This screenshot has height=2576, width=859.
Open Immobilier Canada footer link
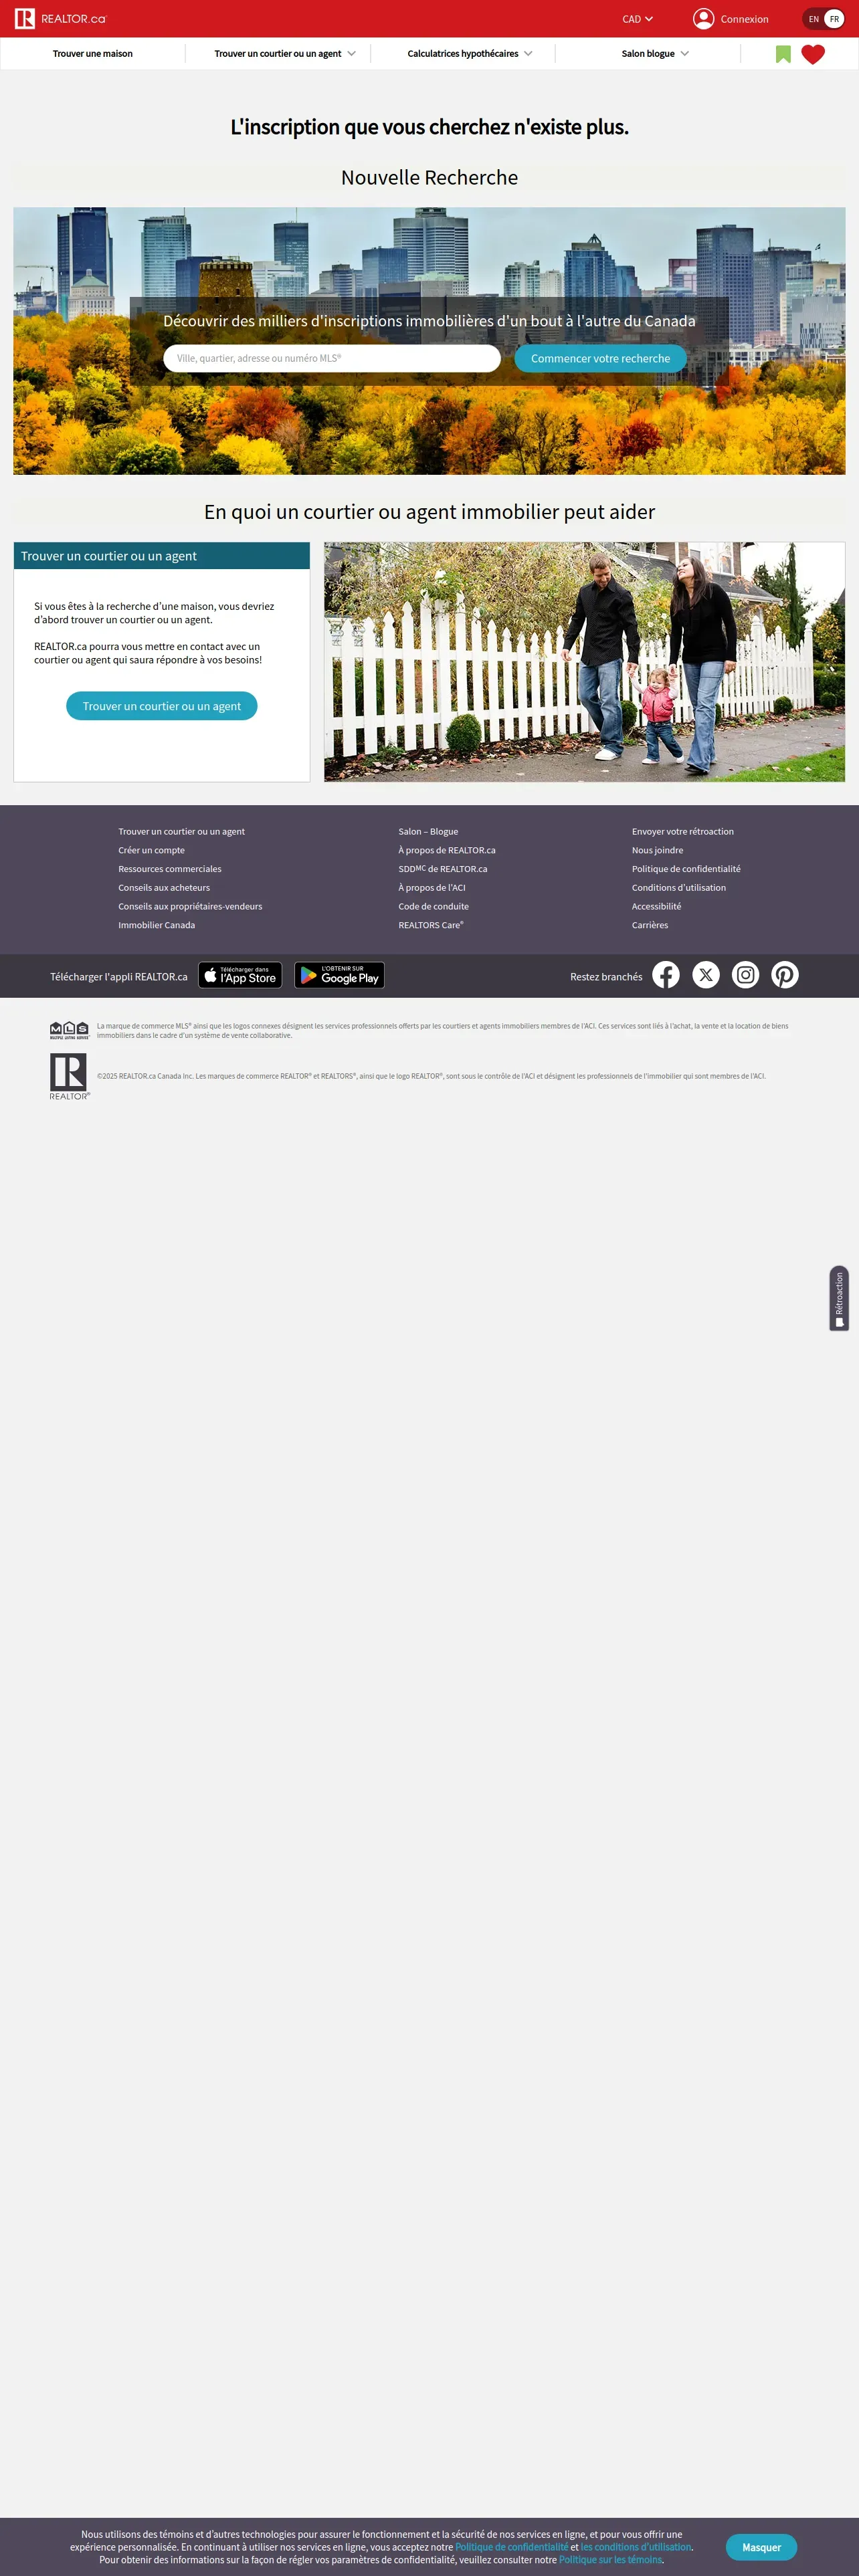click(x=156, y=925)
